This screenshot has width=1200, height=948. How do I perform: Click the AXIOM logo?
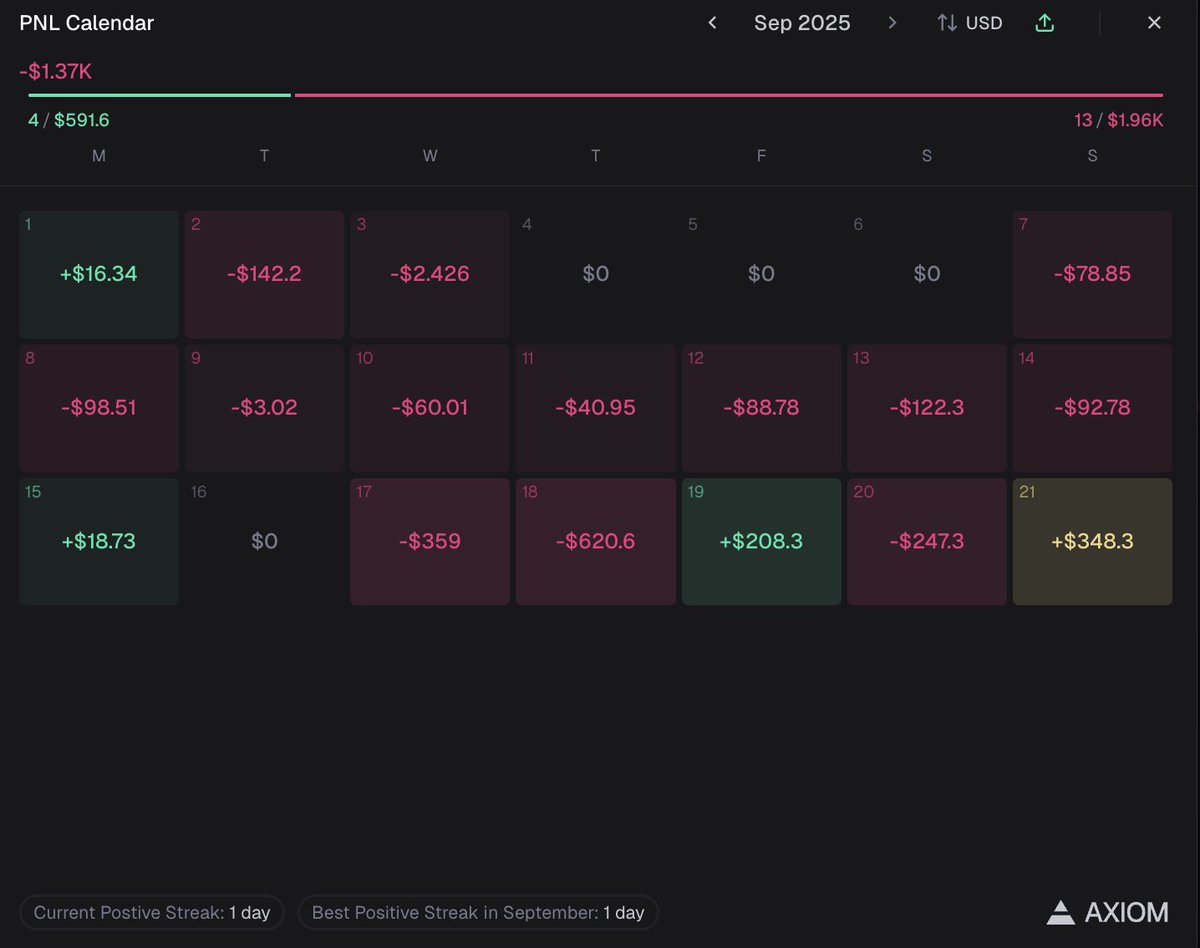(x=1107, y=912)
